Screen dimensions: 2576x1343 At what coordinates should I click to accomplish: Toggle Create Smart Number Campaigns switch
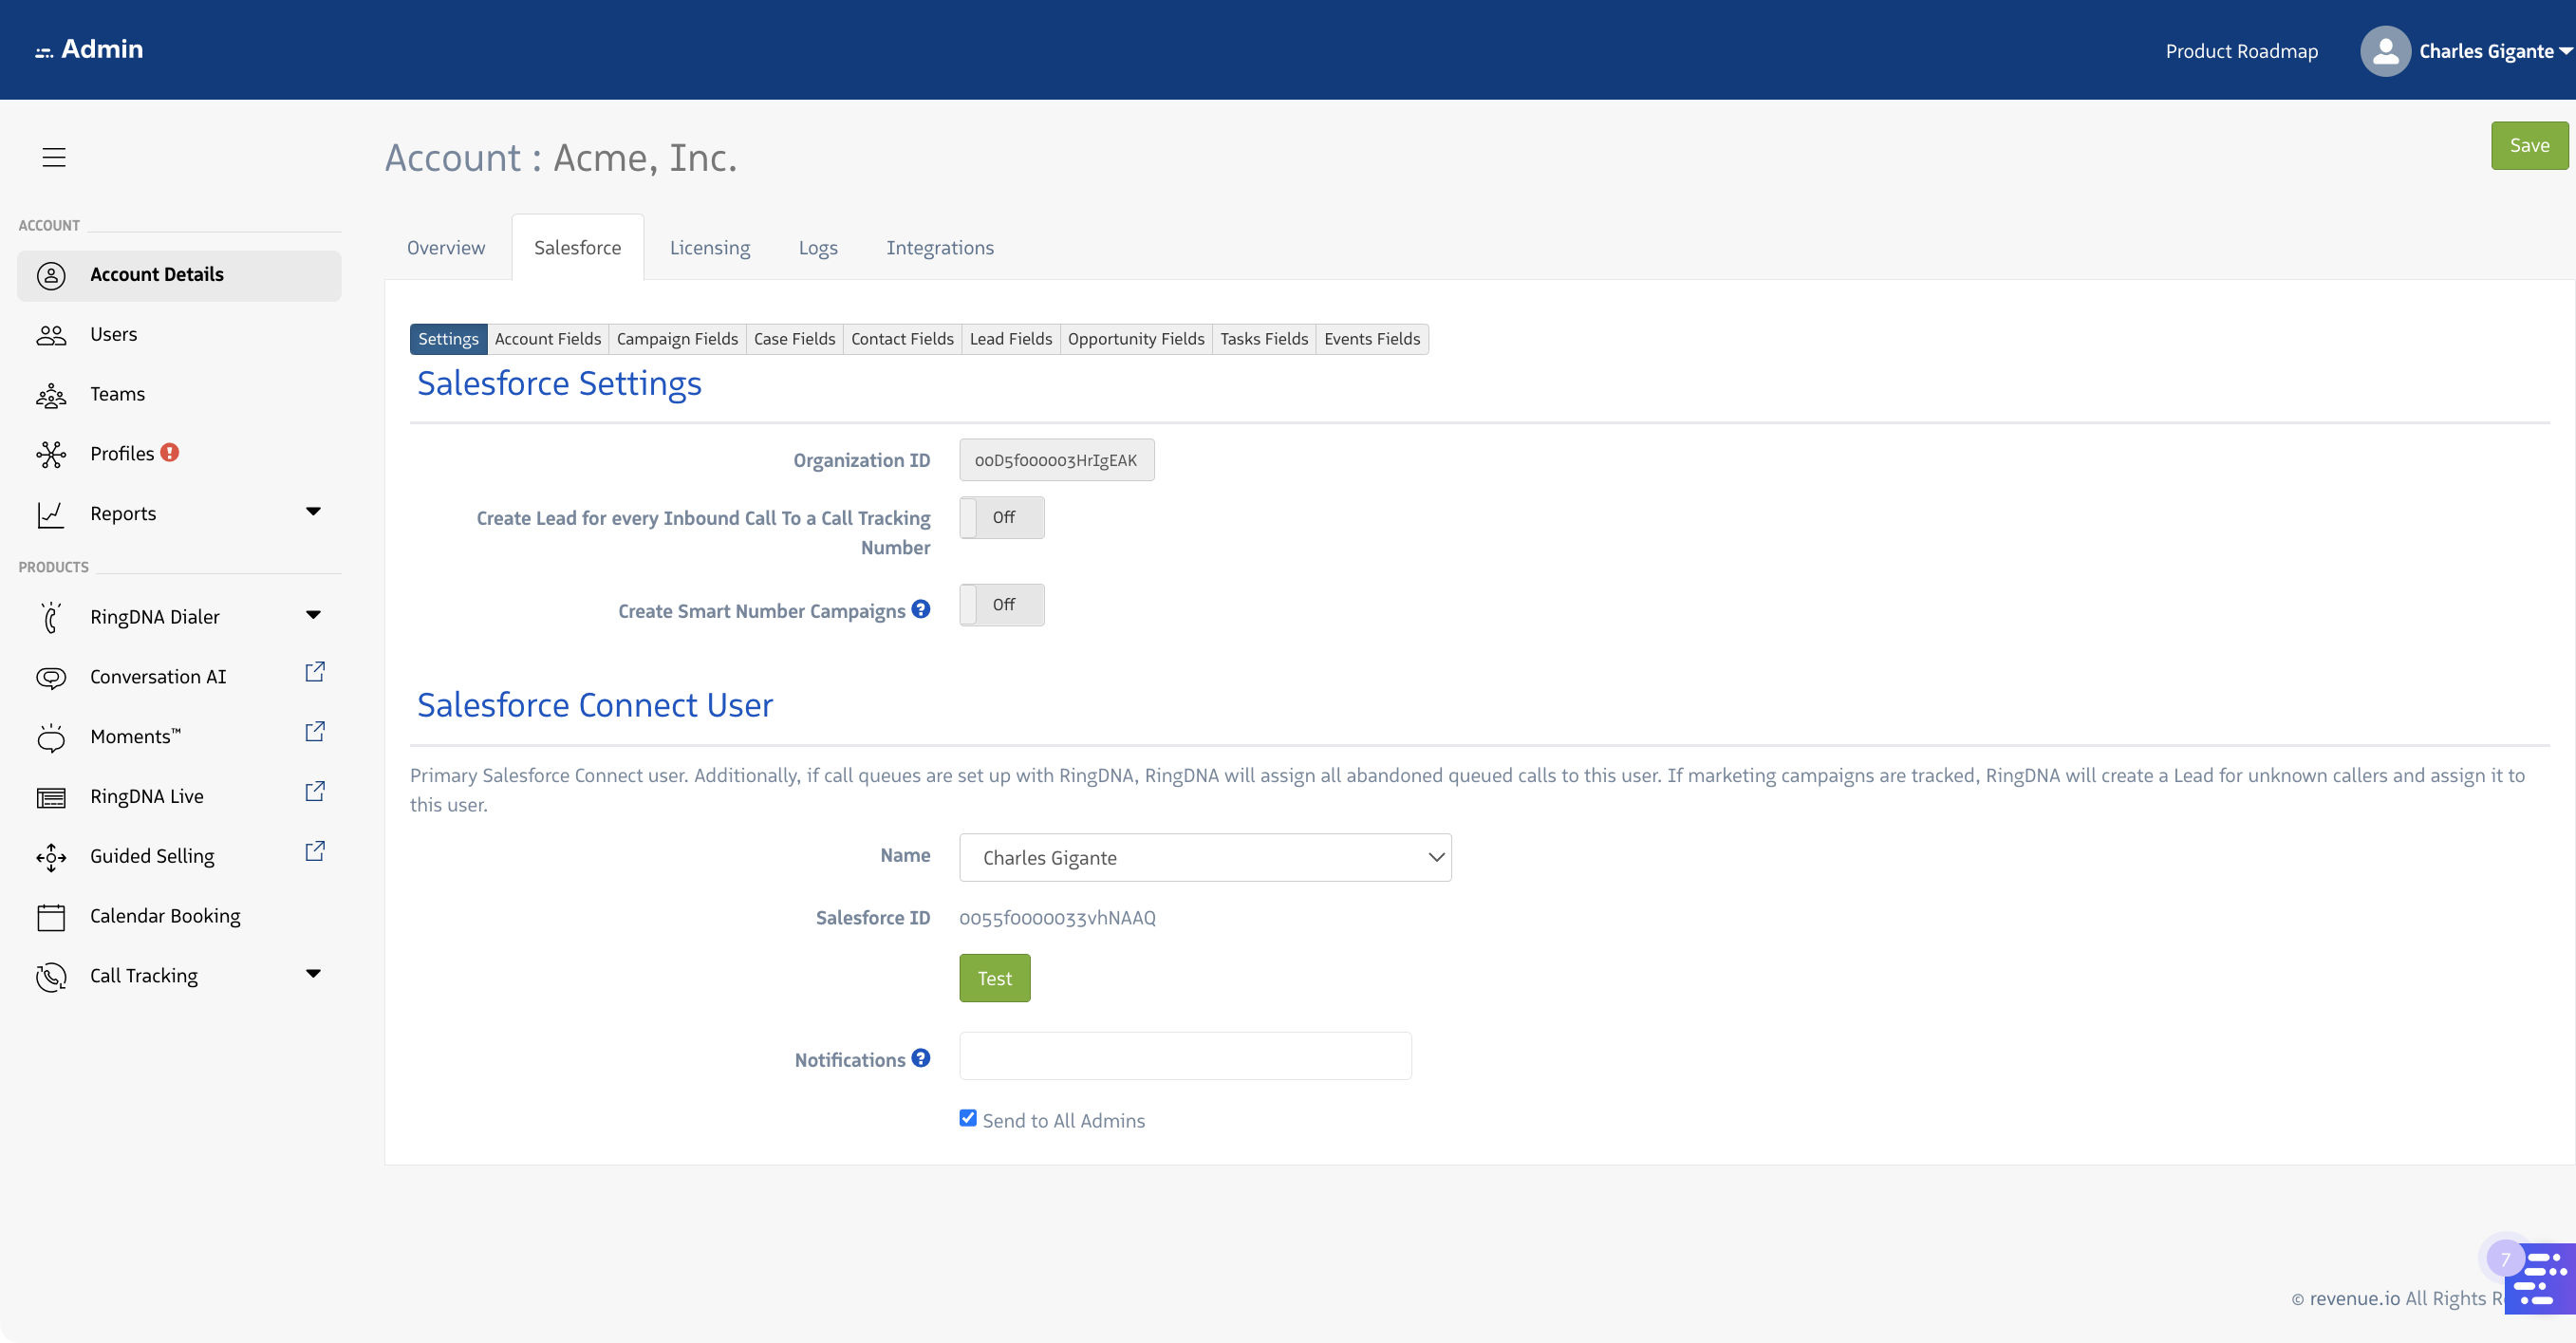[x=1002, y=605]
